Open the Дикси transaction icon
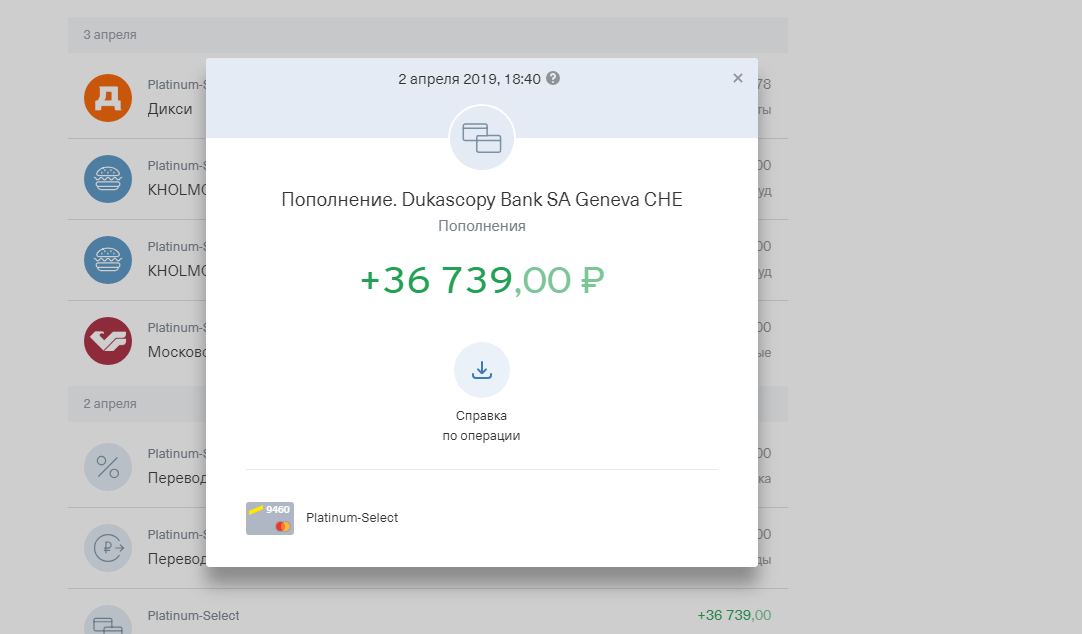The image size is (1082, 634). [108, 98]
